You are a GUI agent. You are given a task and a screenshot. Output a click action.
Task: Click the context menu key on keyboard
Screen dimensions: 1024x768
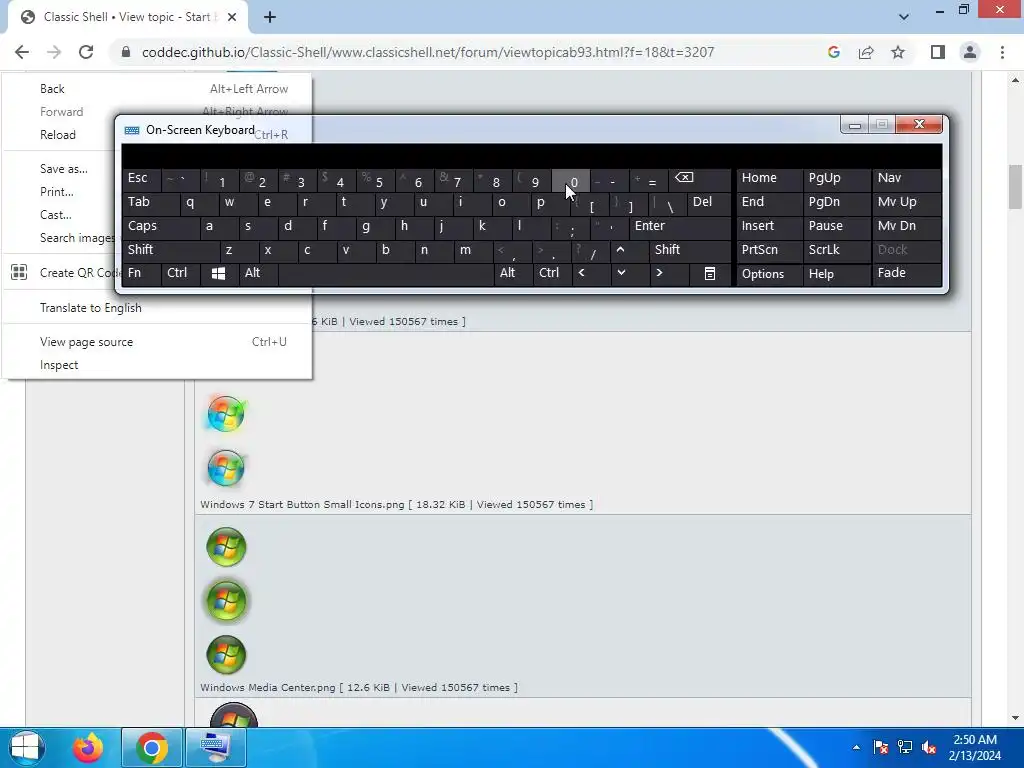click(x=710, y=274)
